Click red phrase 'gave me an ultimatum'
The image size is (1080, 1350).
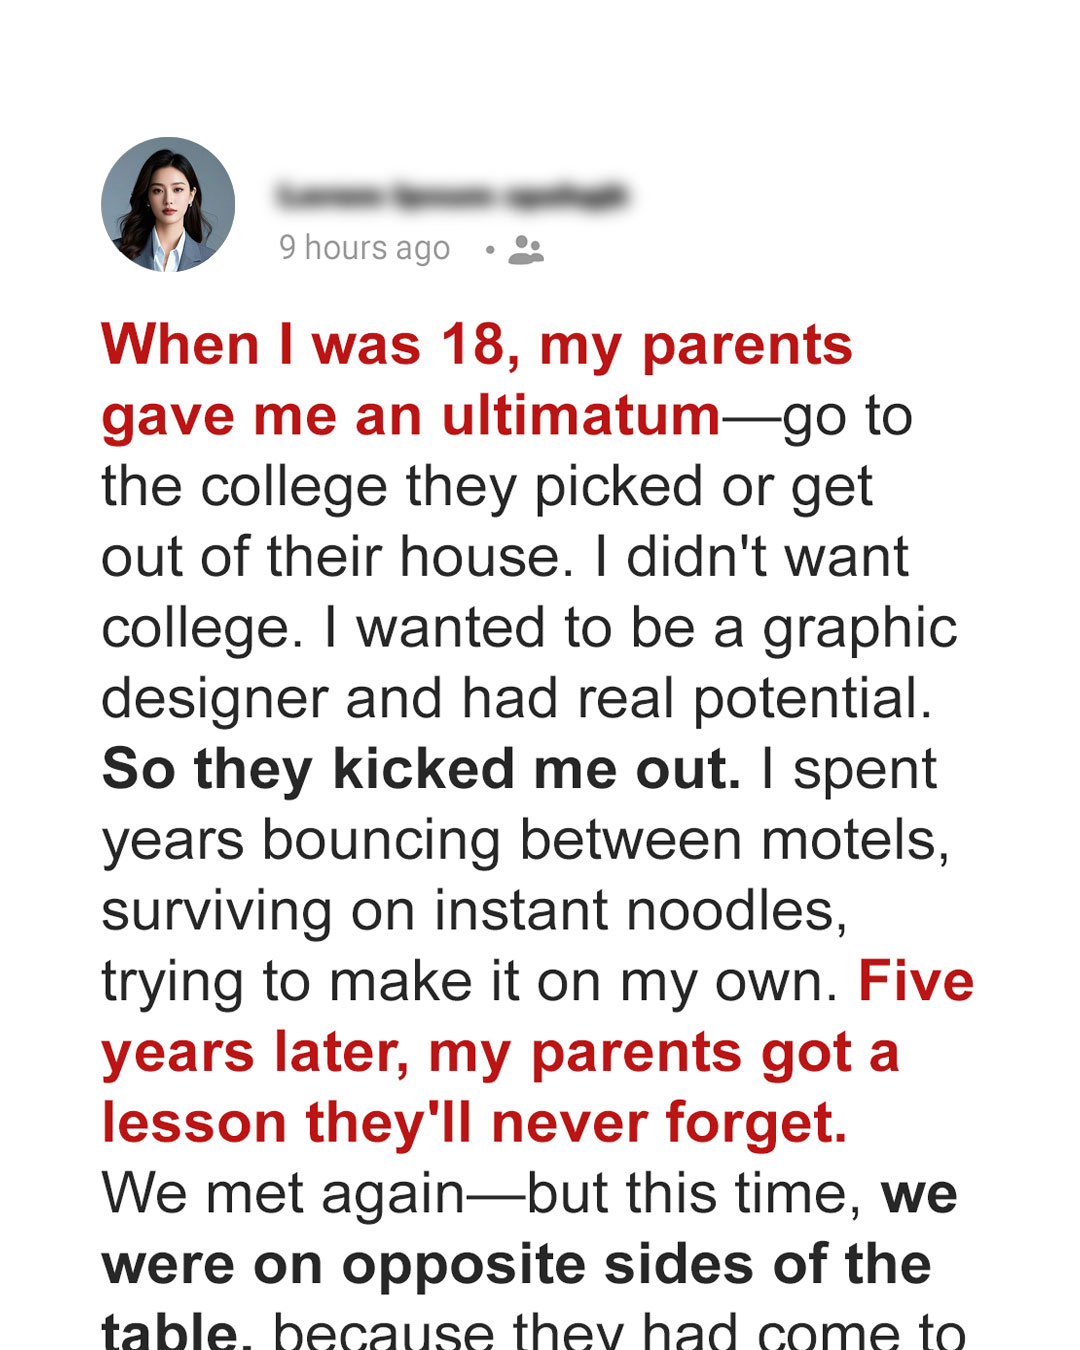pyautogui.click(x=411, y=417)
